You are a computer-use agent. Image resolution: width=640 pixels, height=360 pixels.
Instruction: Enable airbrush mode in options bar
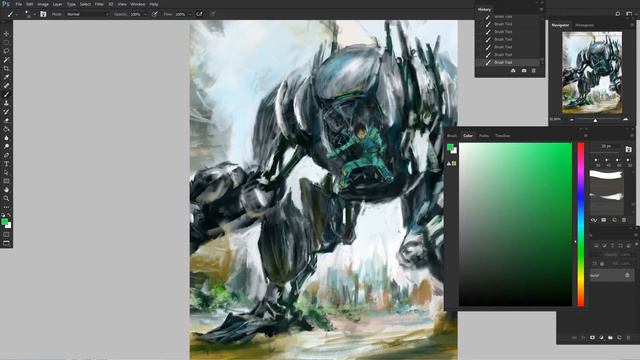(199, 14)
